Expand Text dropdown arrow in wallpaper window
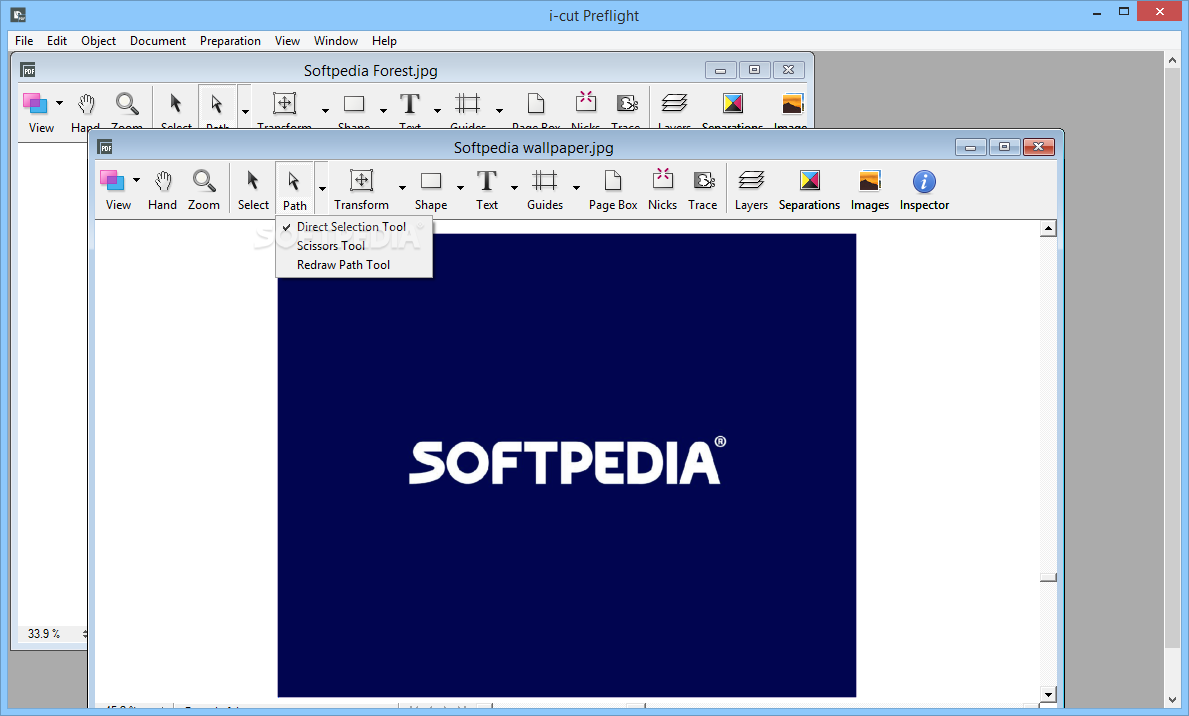 coord(514,187)
